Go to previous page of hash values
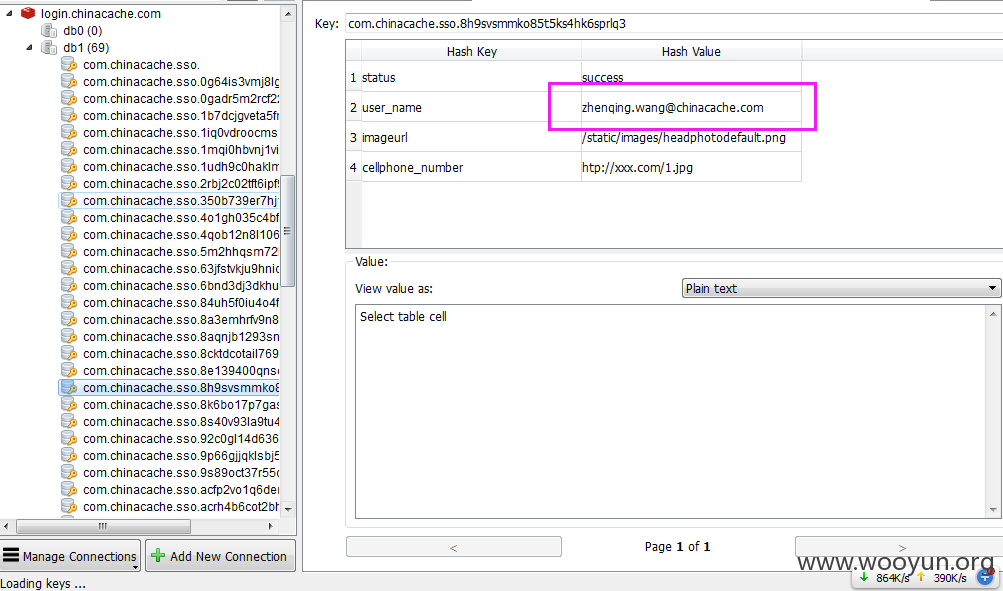 [x=454, y=548]
